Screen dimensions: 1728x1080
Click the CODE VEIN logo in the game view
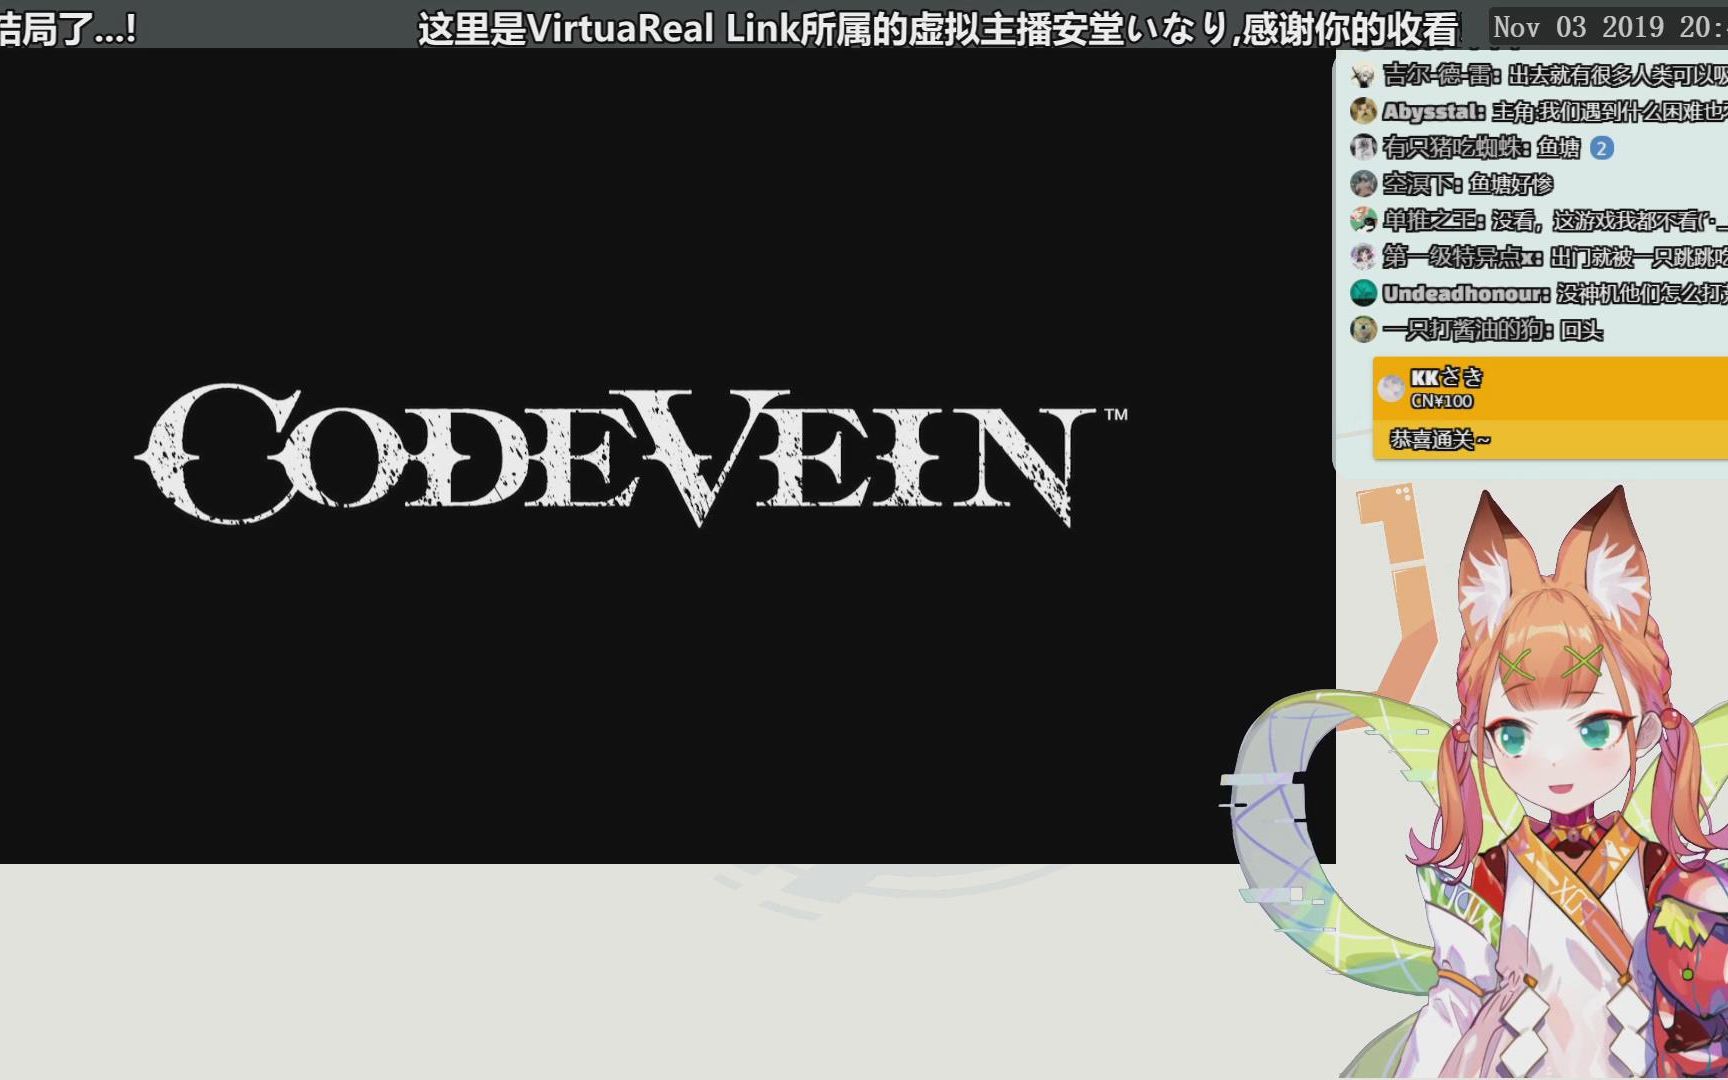click(632, 455)
